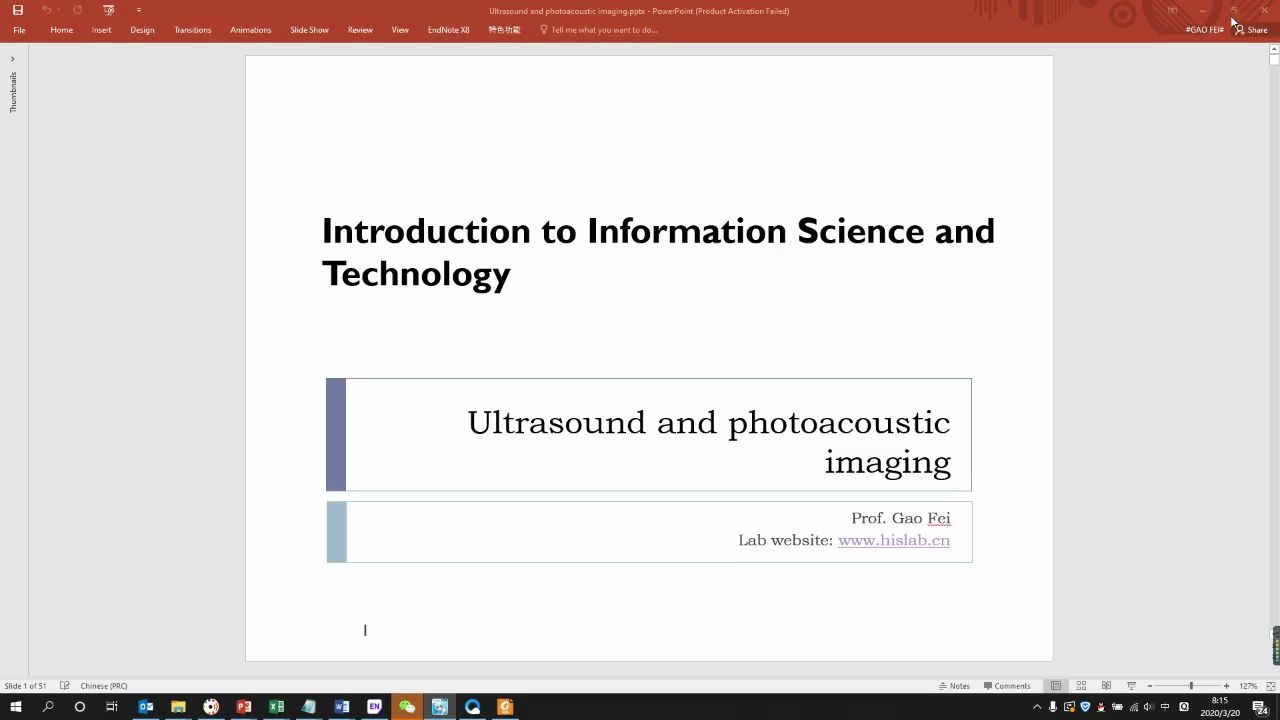Open the undo history dropdown arrow
The width and height of the screenshot is (1280, 720).
click(x=59, y=10)
